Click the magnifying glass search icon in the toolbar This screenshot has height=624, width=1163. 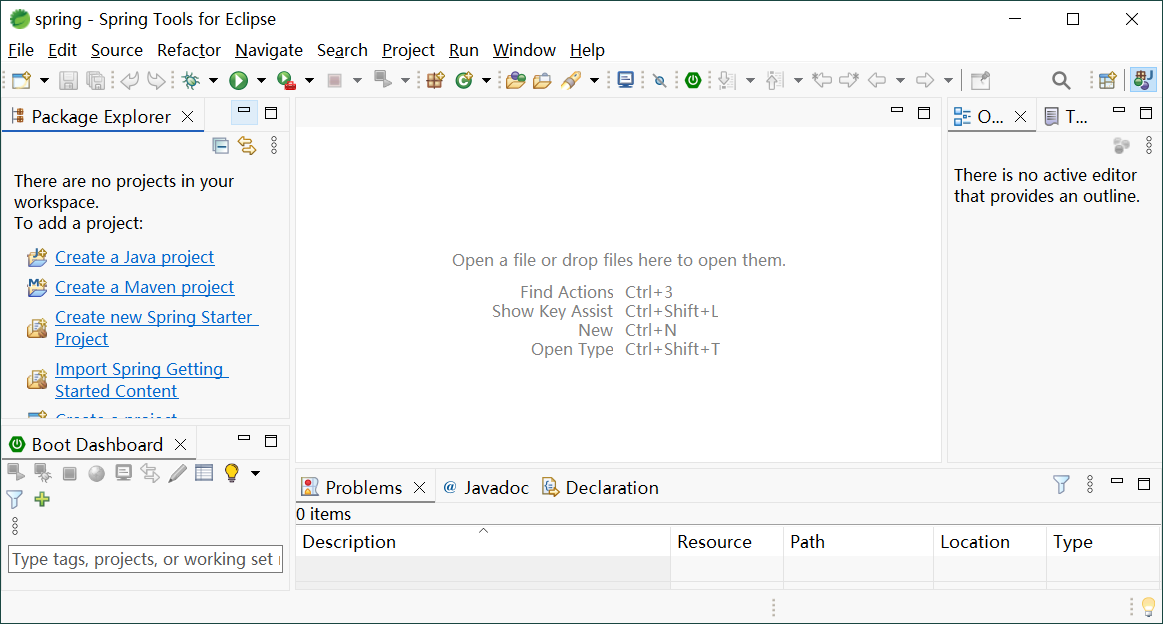[x=1061, y=80]
